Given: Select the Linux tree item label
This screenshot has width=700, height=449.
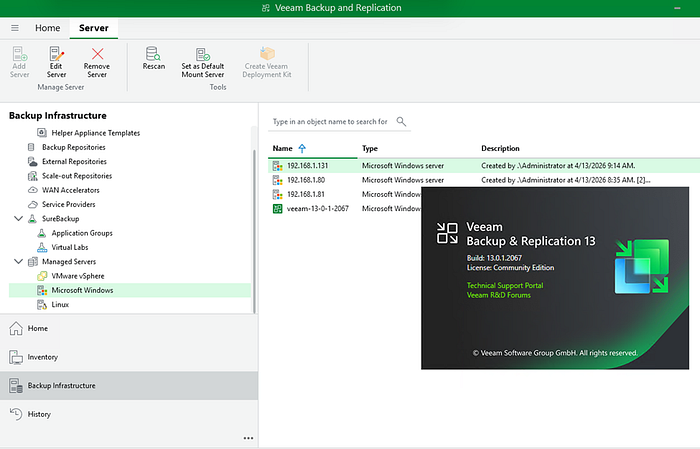Looking at the screenshot, I should [x=60, y=304].
